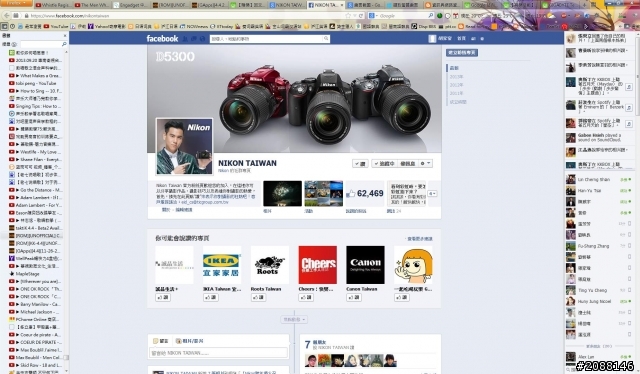Click the NIKON TAIWAN page title
This screenshot has height=374, width=640.
coord(247,163)
